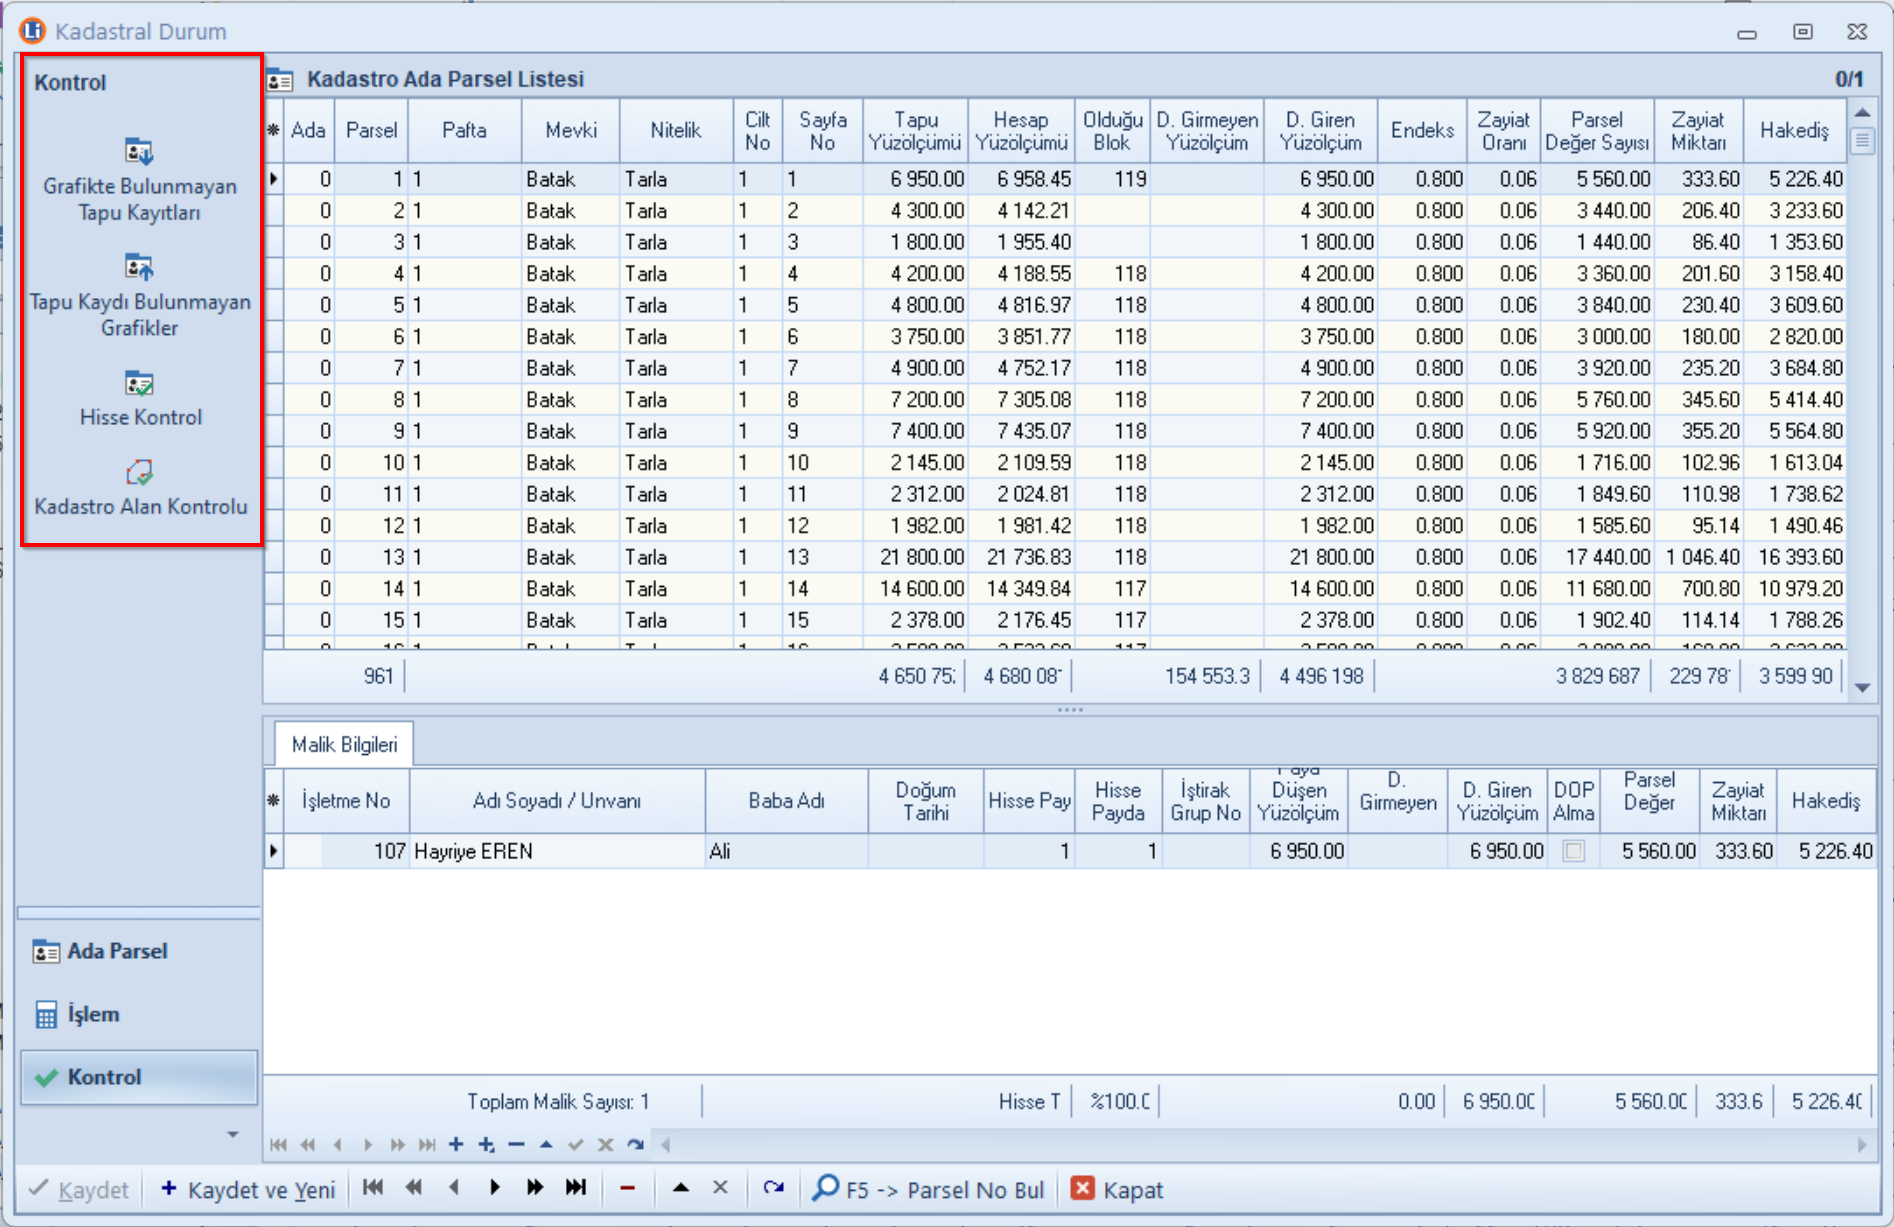Open Grafikte Bulunmayan Tapu Kayıtları icon
This screenshot has width=1894, height=1227.
[139, 152]
